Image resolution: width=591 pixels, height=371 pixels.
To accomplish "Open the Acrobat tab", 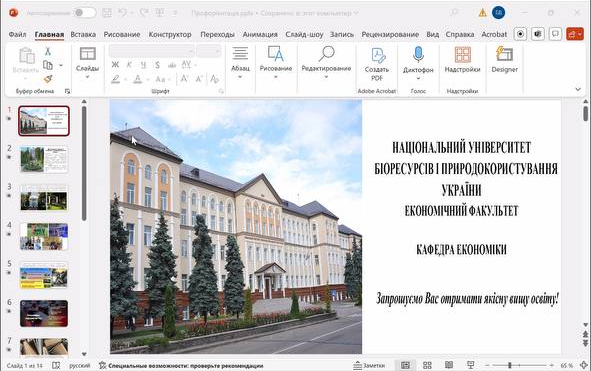I will (x=494, y=34).
